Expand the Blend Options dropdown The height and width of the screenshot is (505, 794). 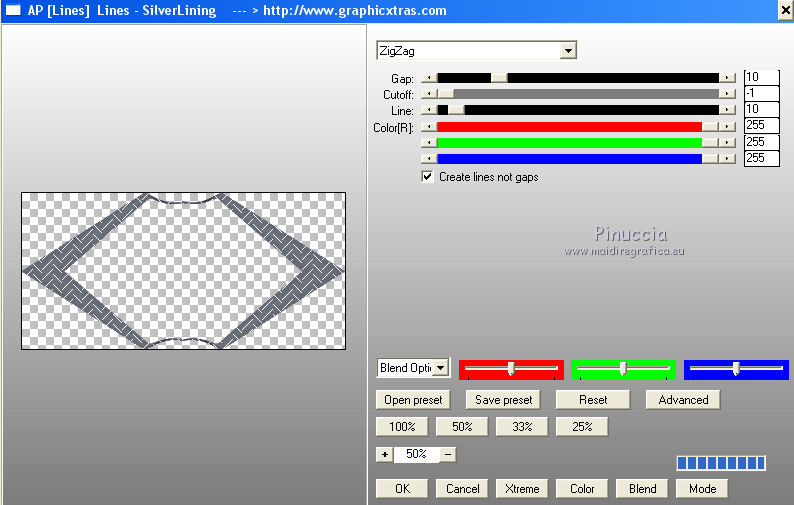tap(441, 368)
